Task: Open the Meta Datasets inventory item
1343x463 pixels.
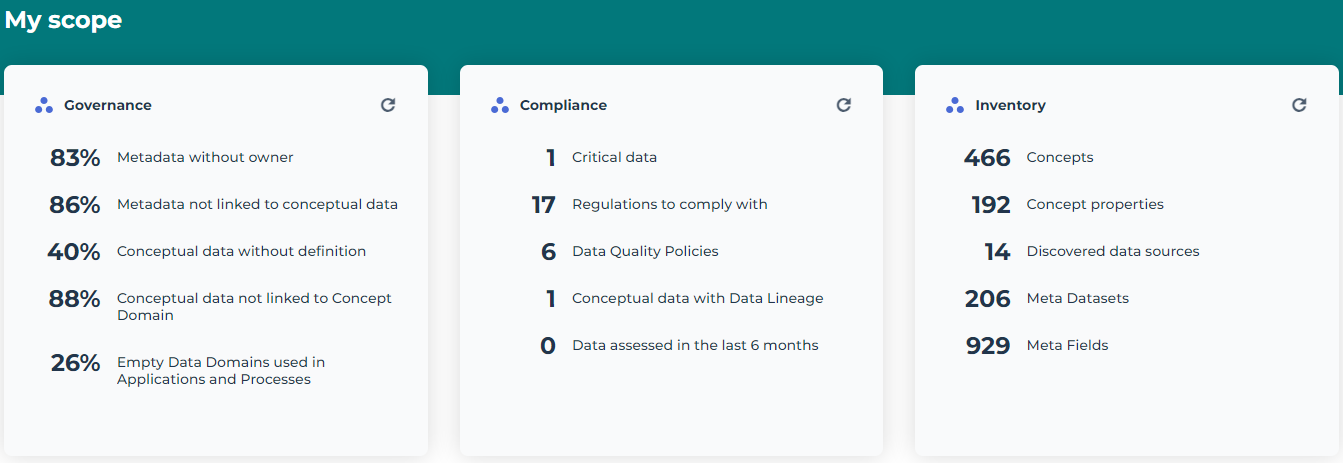Action: 1077,299
